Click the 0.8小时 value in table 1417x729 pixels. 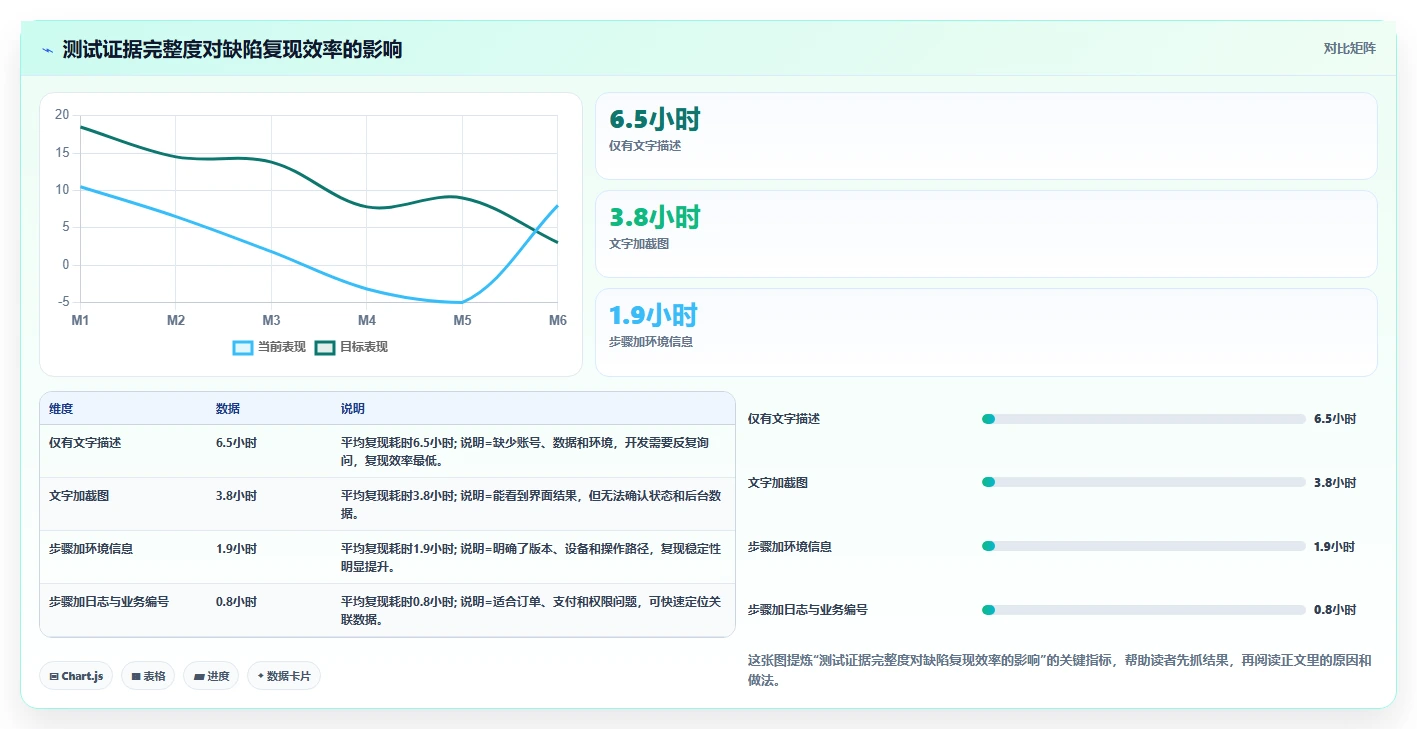(x=236, y=602)
